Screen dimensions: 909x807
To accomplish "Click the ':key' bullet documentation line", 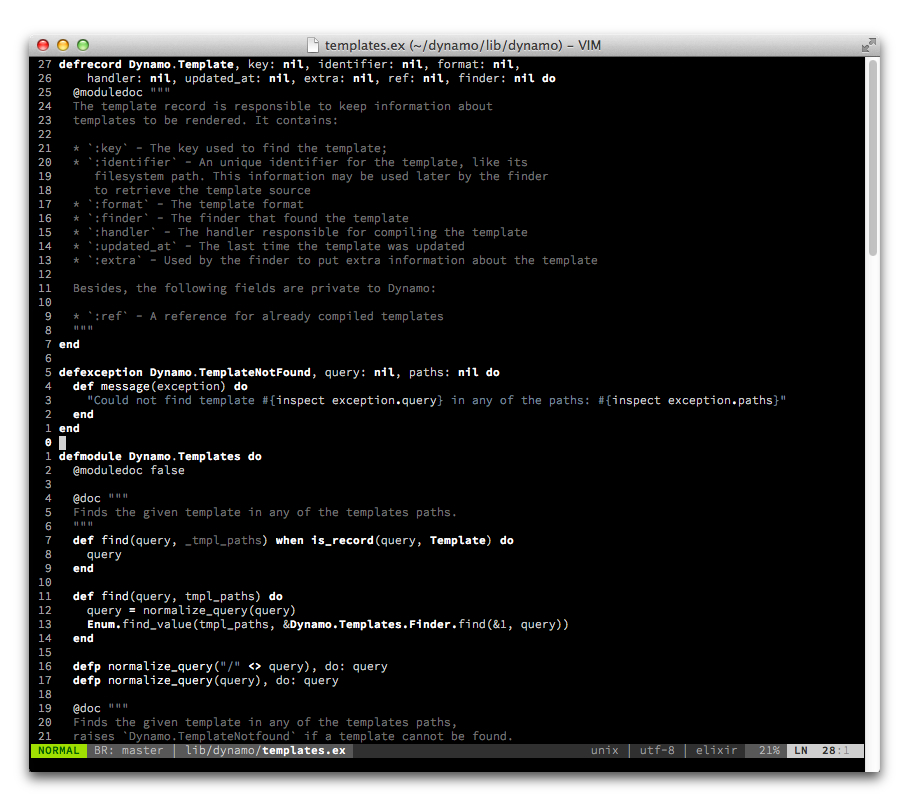I will 230,148.
